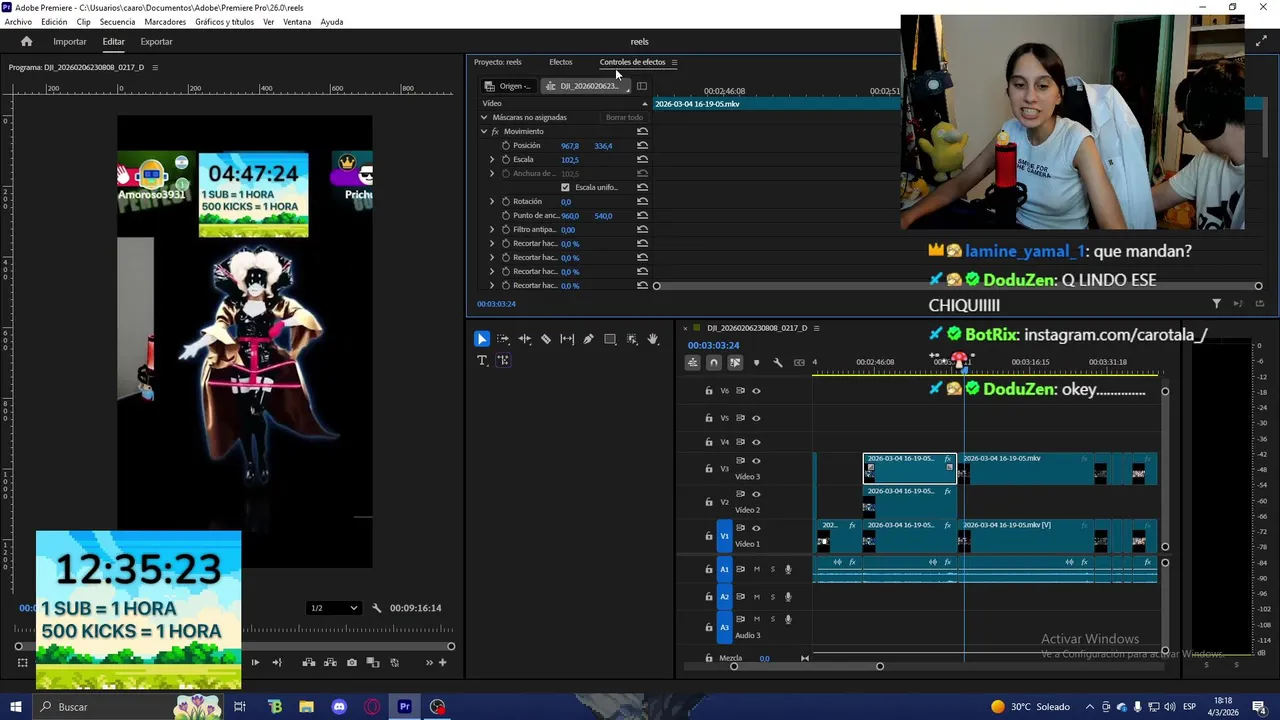1280x720 pixels.
Task: Click the timeline timecode 00:03:03:24
Action: click(x=713, y=345)
